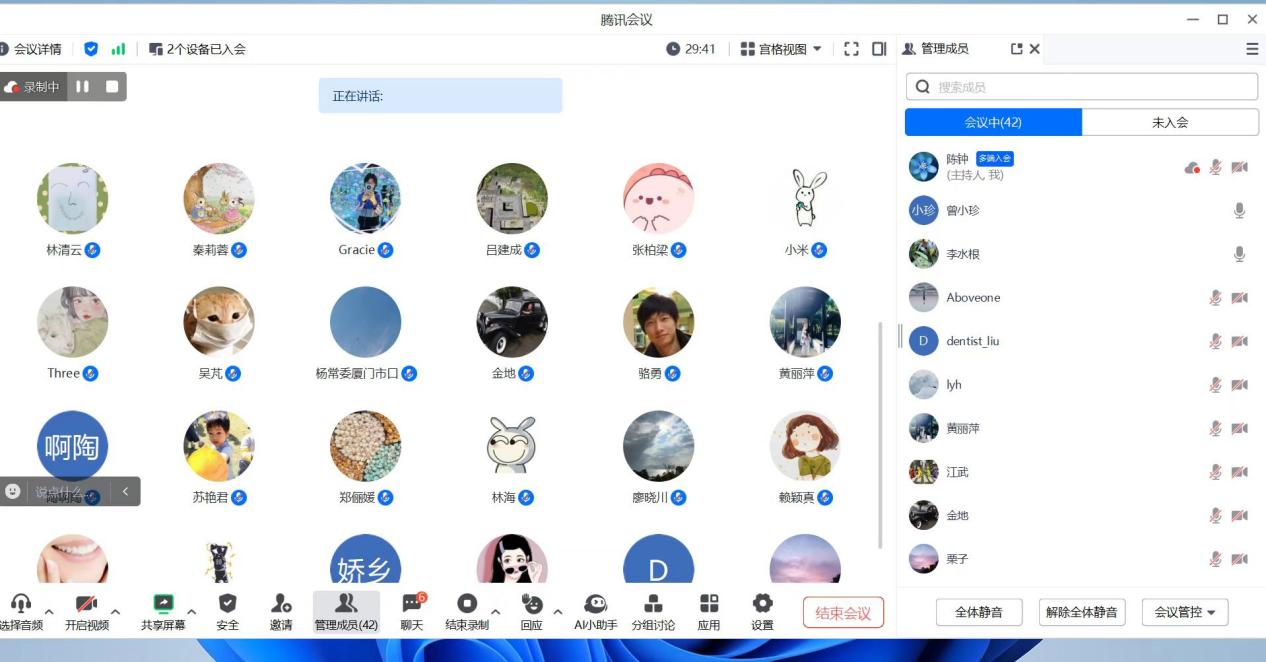Image resolution: width=1266 pixels, height=662 pixels.
Task: Launch the AI小助手 assistant
Action: [596, 611]
